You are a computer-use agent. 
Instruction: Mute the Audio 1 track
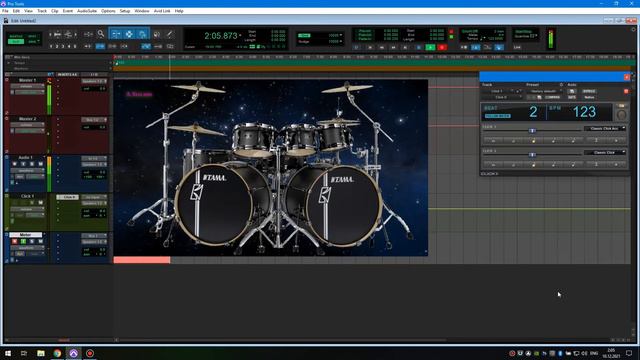pyautogui.click(x=40, y=164)
